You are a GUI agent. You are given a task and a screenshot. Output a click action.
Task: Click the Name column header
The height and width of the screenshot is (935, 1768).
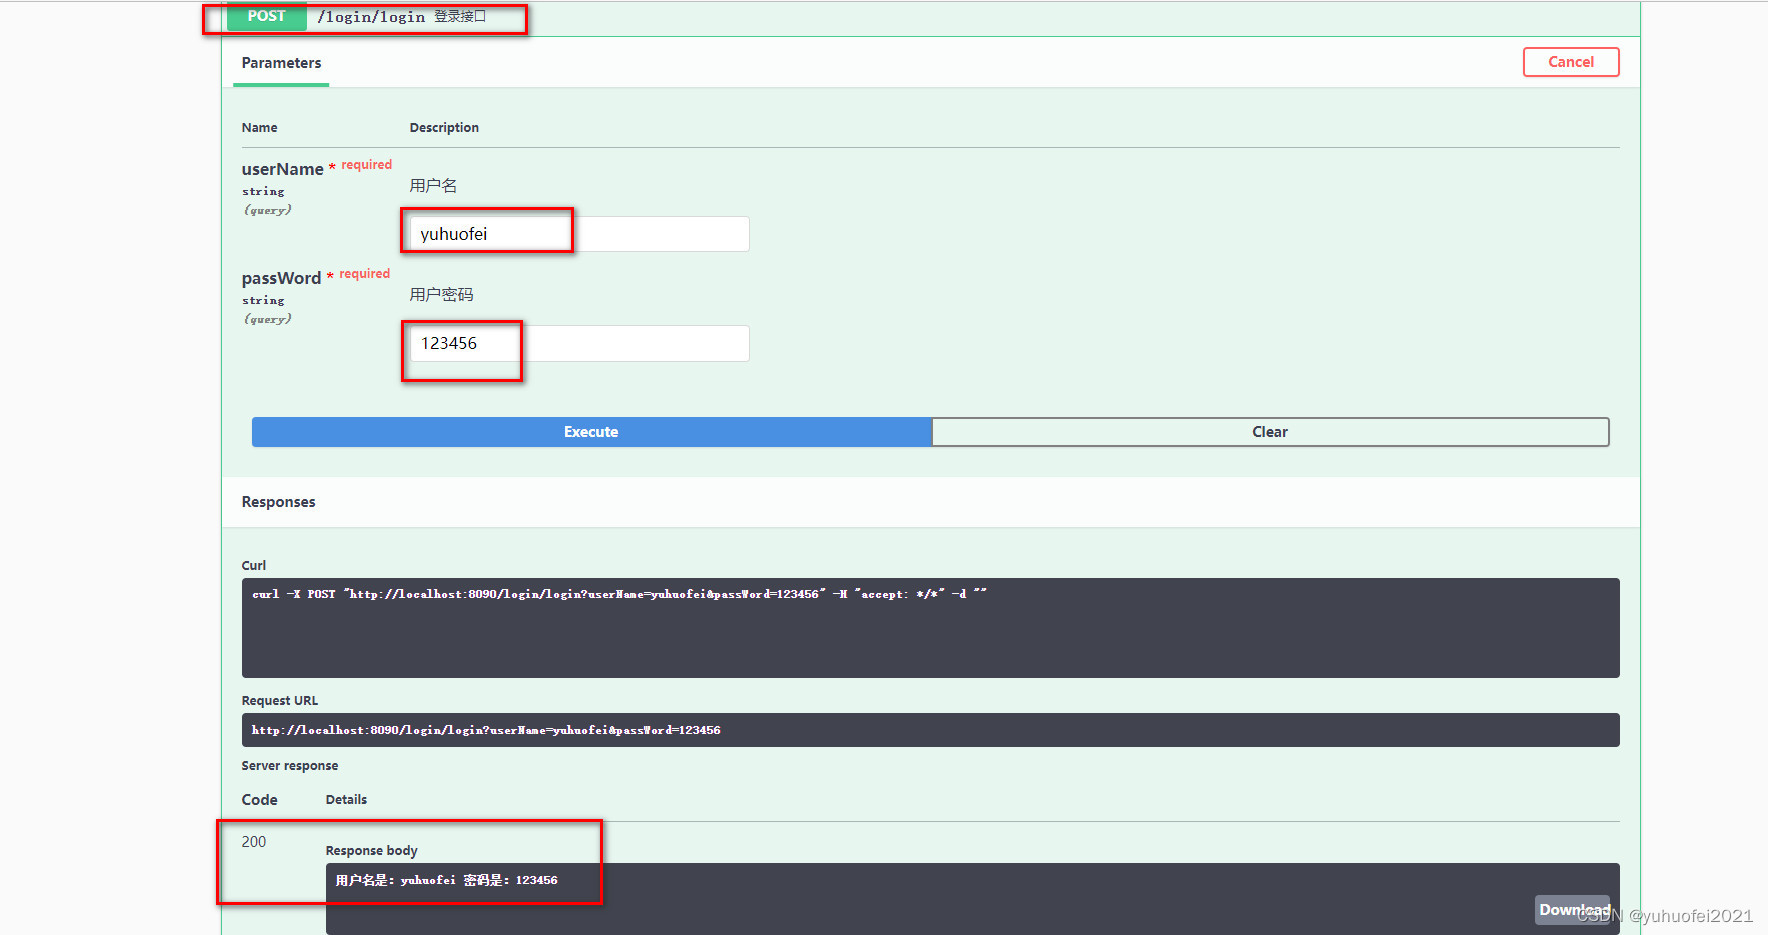(x=259, y=128)
